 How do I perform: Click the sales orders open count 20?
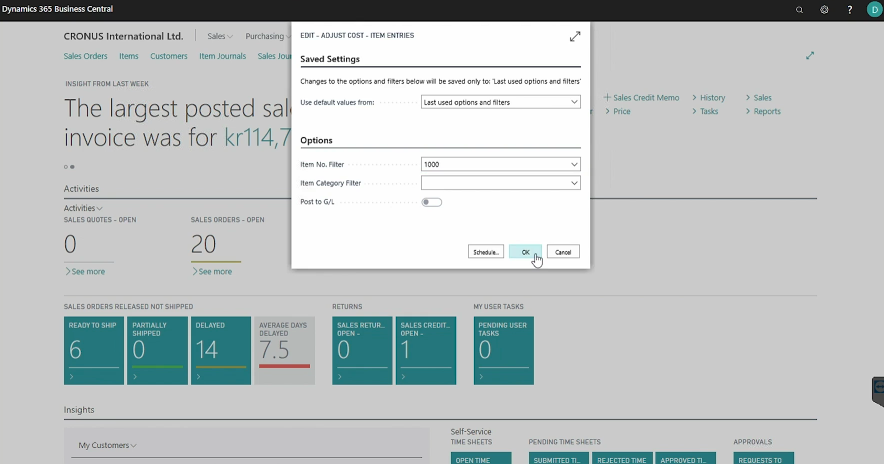point(204,244)
